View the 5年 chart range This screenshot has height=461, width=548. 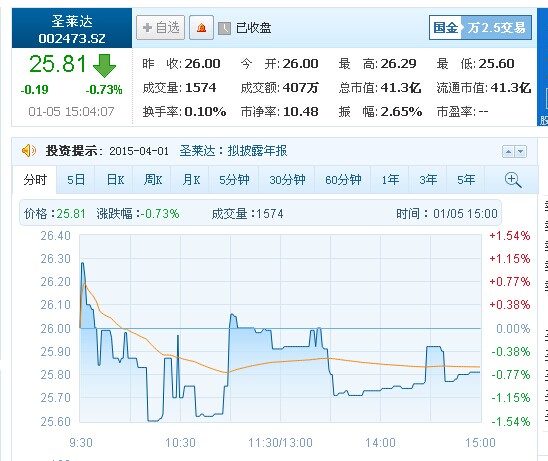click(x=466, y=180)
